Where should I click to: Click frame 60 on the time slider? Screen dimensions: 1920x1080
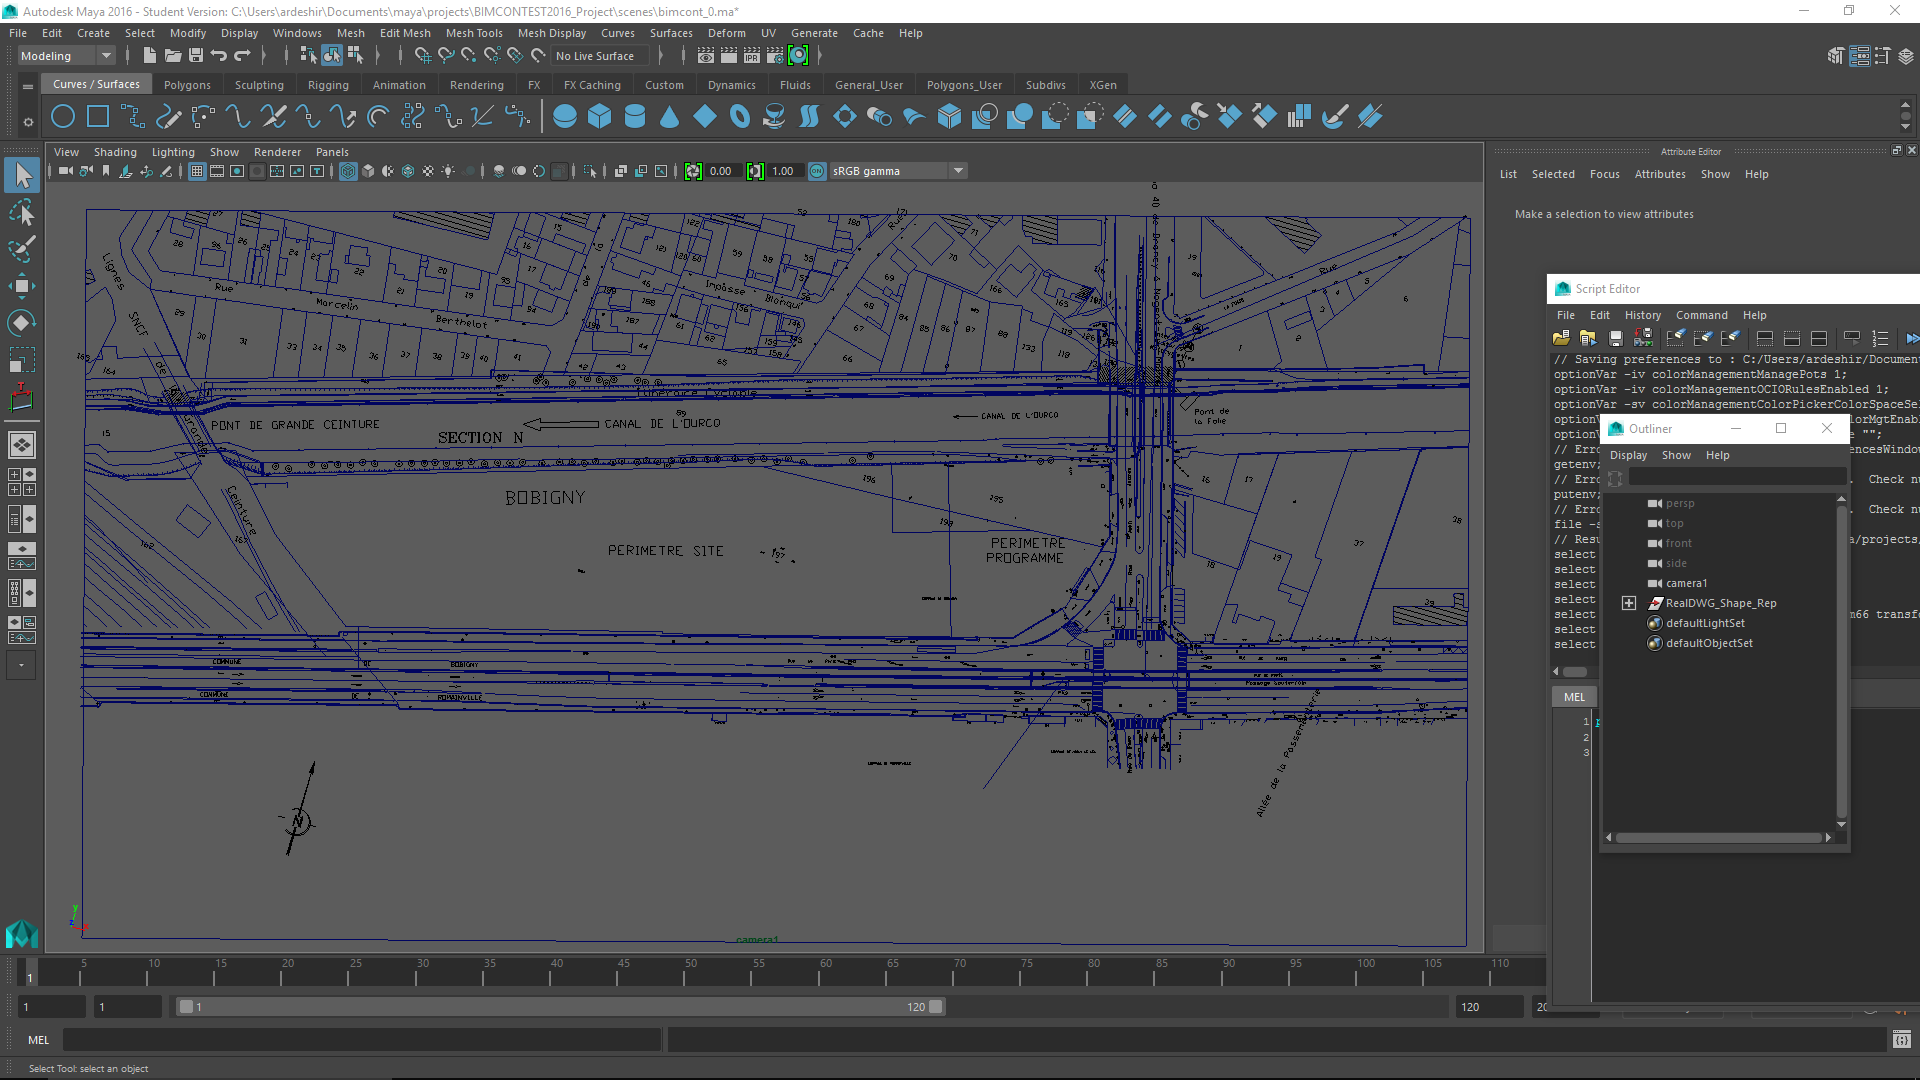point(826,973)
